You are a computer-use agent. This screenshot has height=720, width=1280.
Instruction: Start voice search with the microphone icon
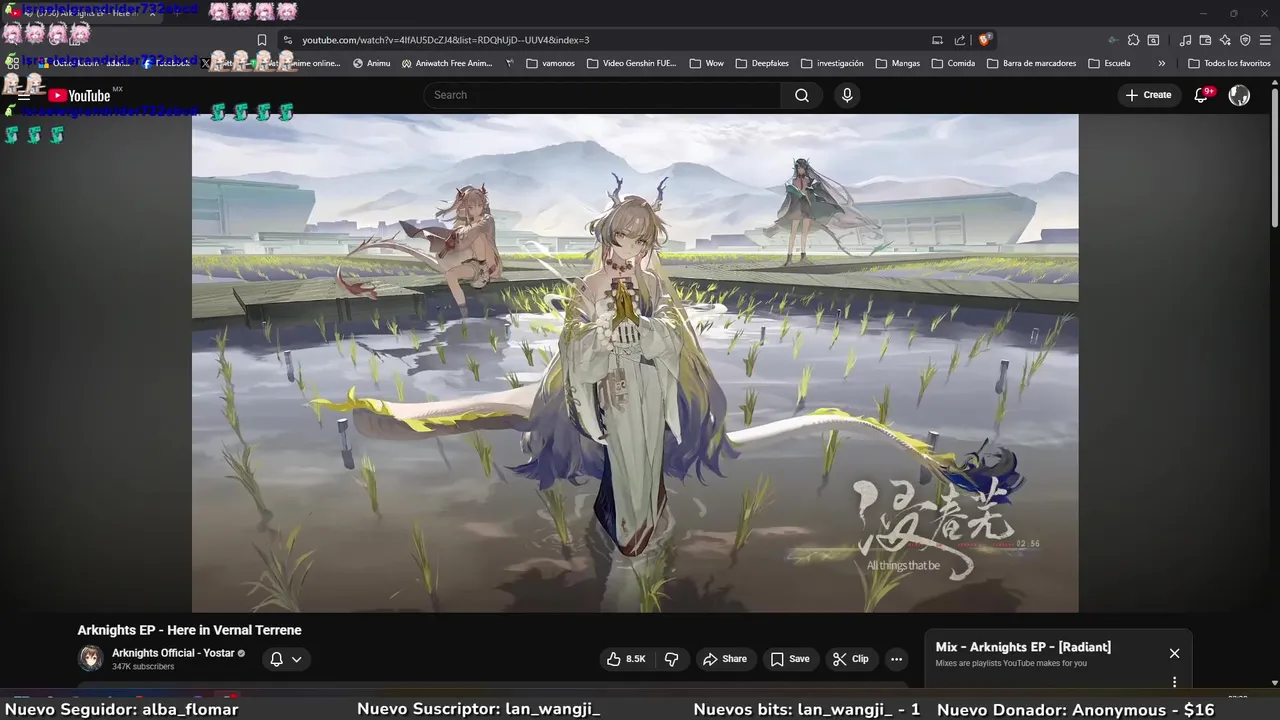click(x=847, y=95)
